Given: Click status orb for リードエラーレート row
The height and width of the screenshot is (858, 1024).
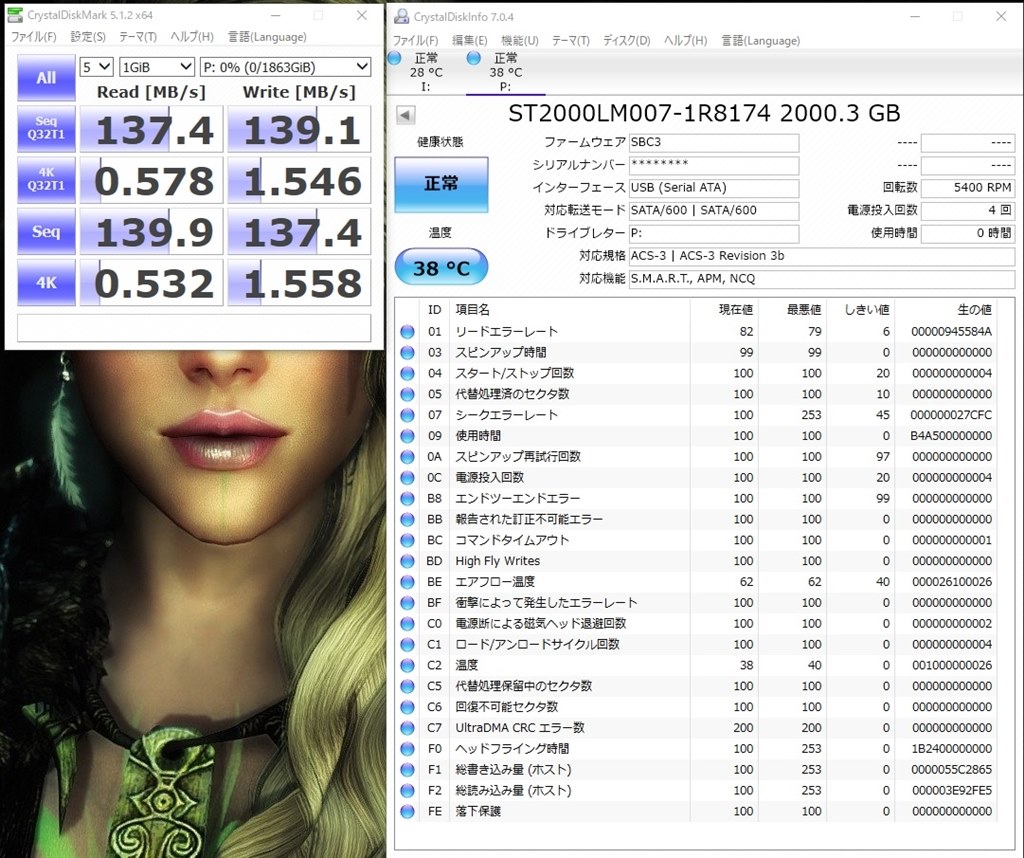Looking at the screenshot, I should coord(408,332).
